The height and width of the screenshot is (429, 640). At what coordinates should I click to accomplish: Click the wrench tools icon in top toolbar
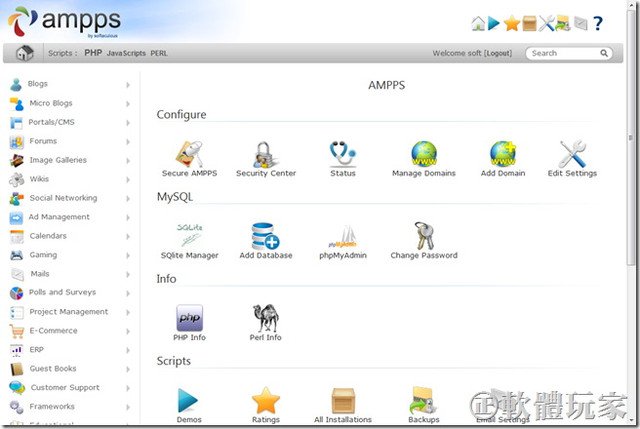point(546,24)
